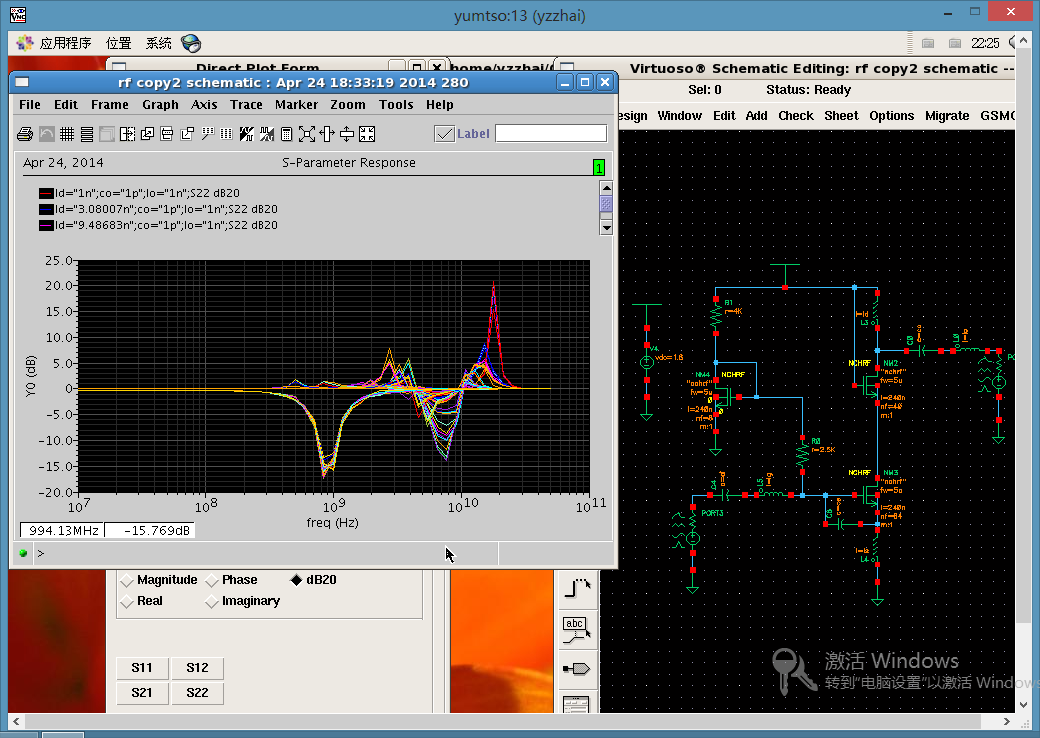
Task: Select the Phase radio option
Action: [212, 581]
